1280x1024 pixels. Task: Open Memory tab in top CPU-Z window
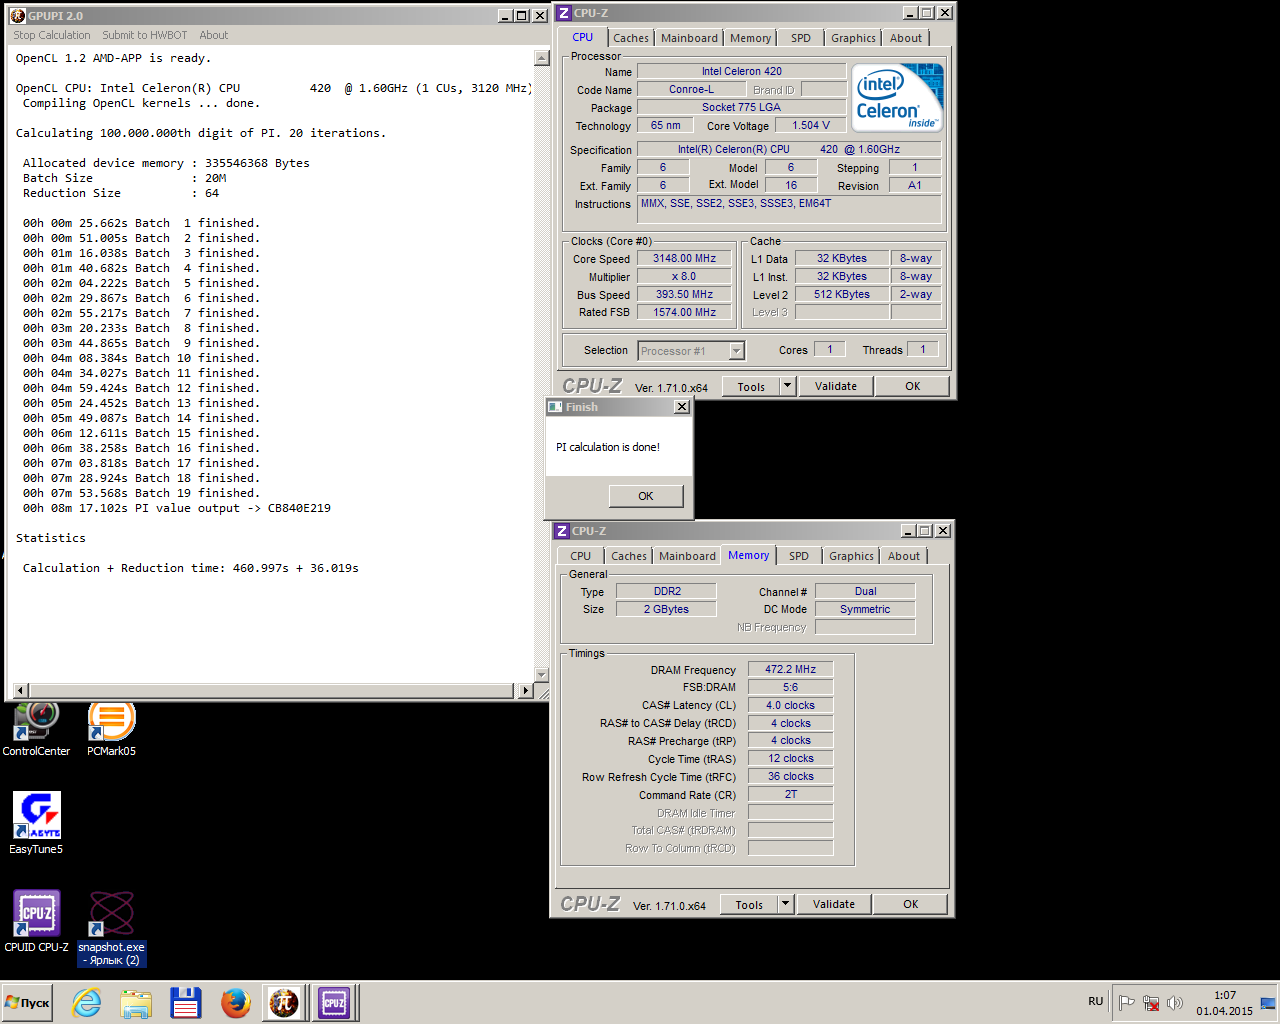pos(751,38)
